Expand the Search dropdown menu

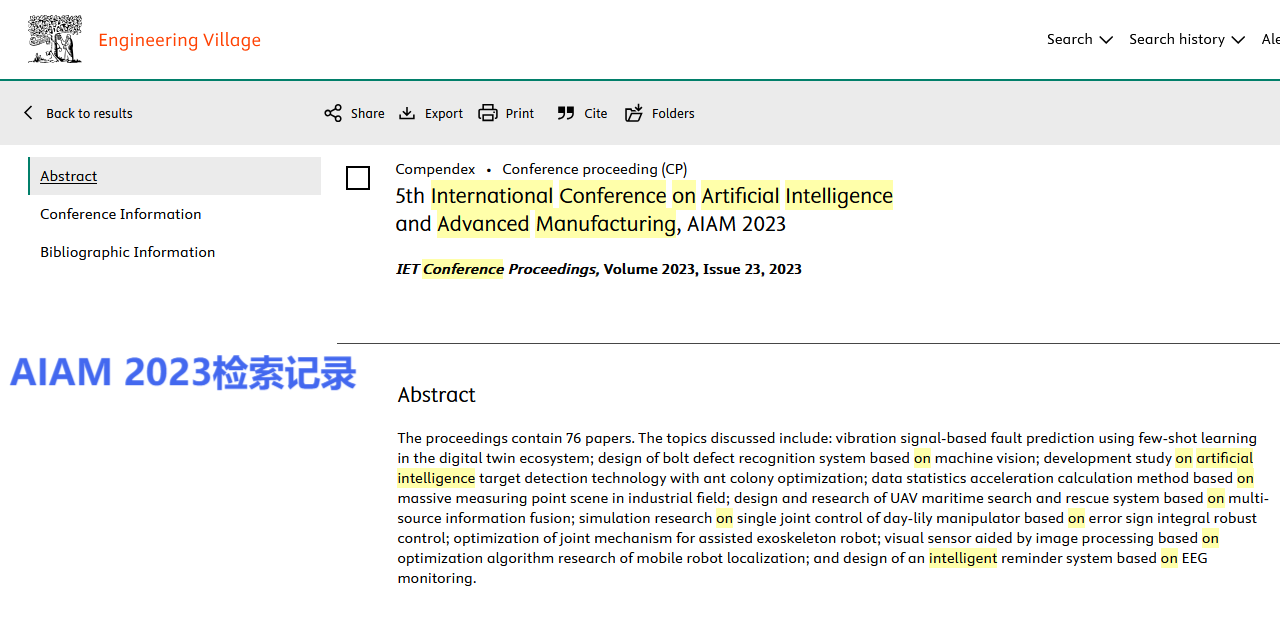pyautogui.click(x=1079, y=39)
